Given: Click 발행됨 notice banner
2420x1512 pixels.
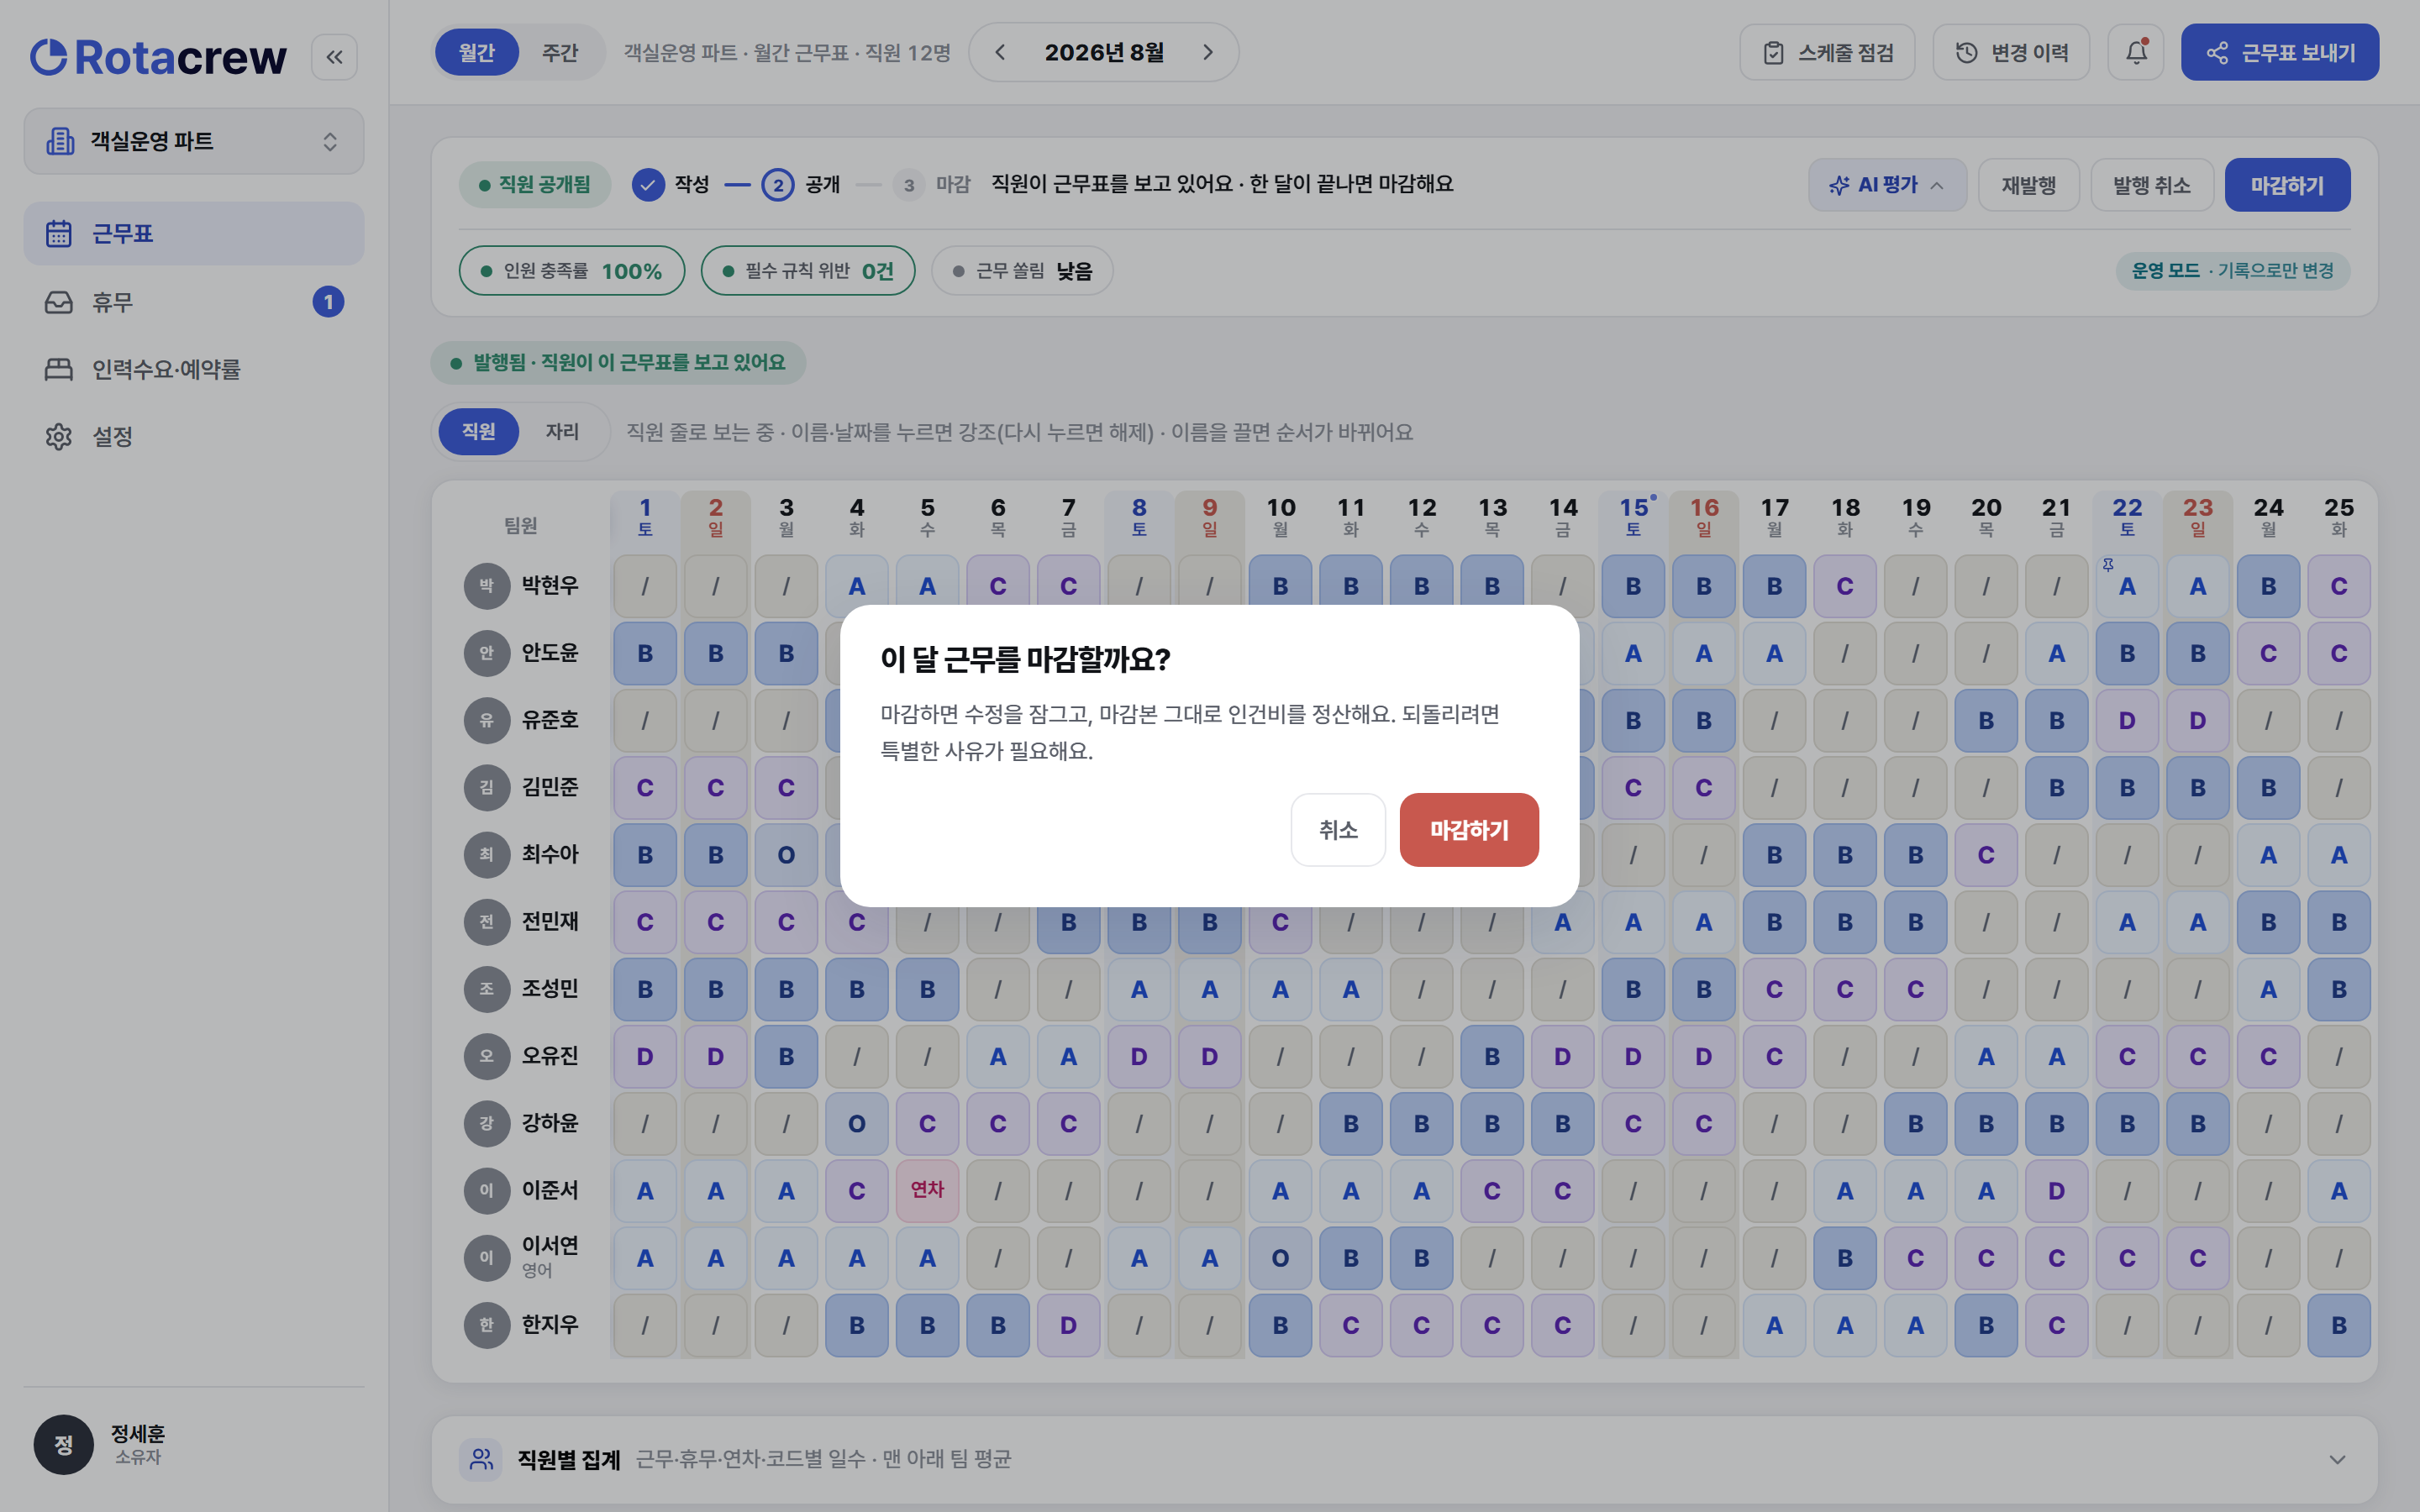Looking at the screenshot, I should pos(618,362).
